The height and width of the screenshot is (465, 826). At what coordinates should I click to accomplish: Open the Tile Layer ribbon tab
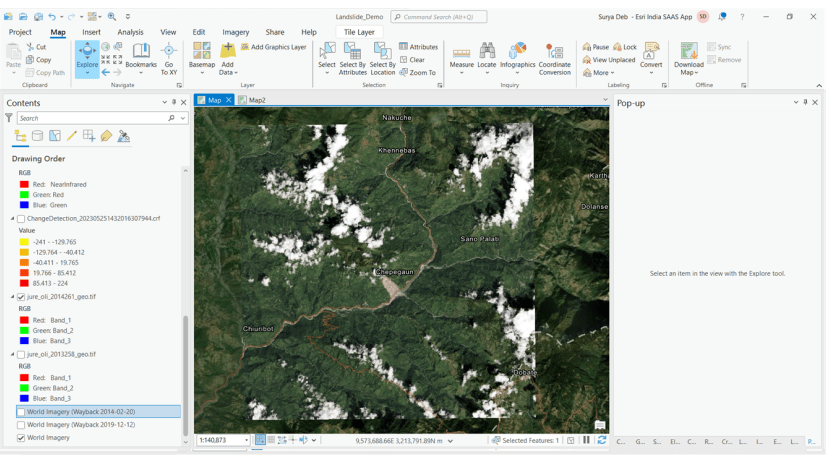pos(359,32)
